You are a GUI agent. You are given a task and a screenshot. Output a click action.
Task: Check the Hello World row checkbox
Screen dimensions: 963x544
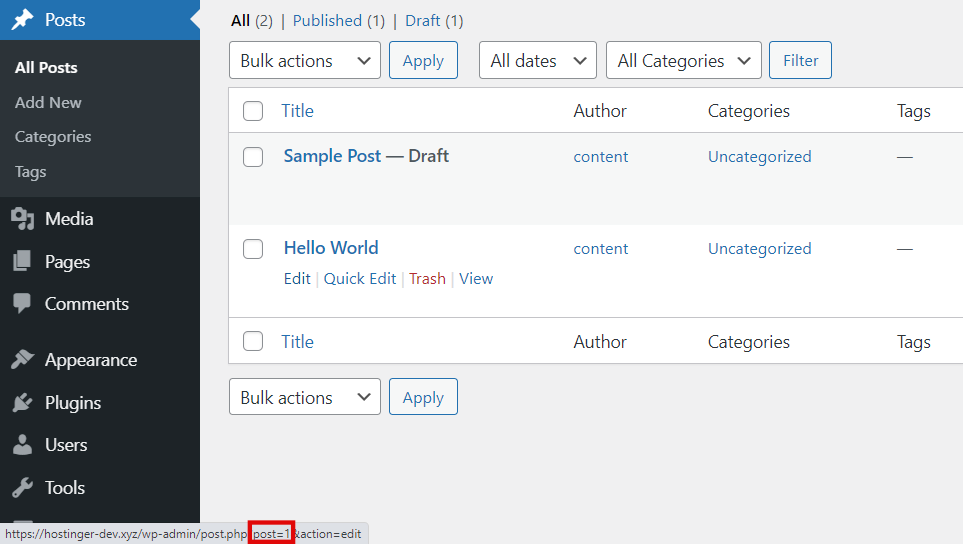click(253, 249)
